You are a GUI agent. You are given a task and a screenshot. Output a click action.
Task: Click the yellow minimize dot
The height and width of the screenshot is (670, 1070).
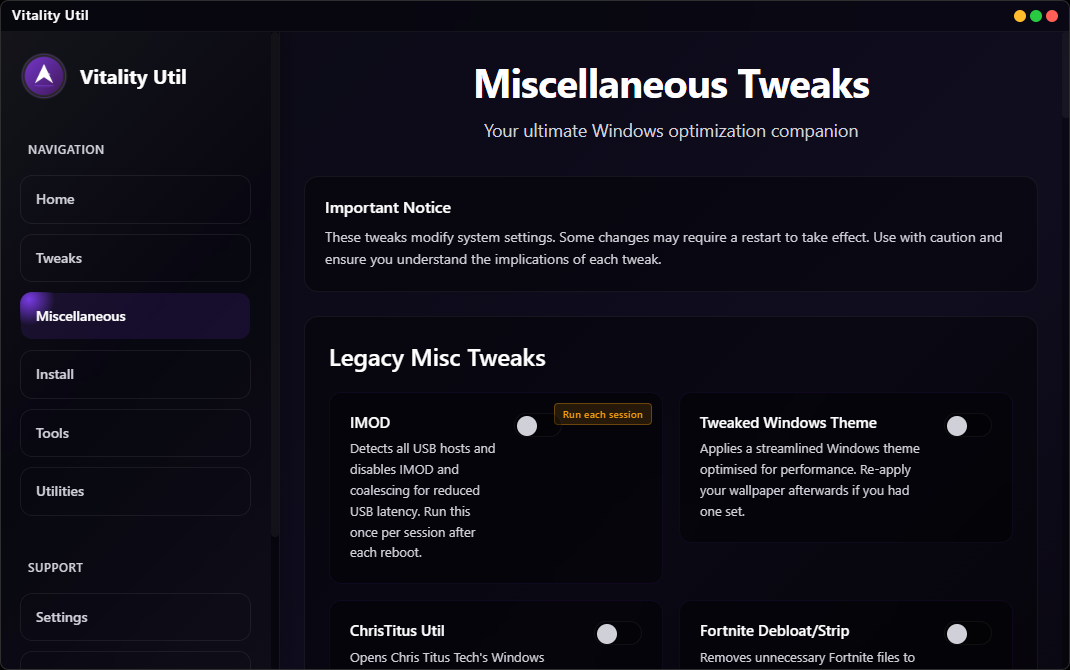tap(1018, 15)
